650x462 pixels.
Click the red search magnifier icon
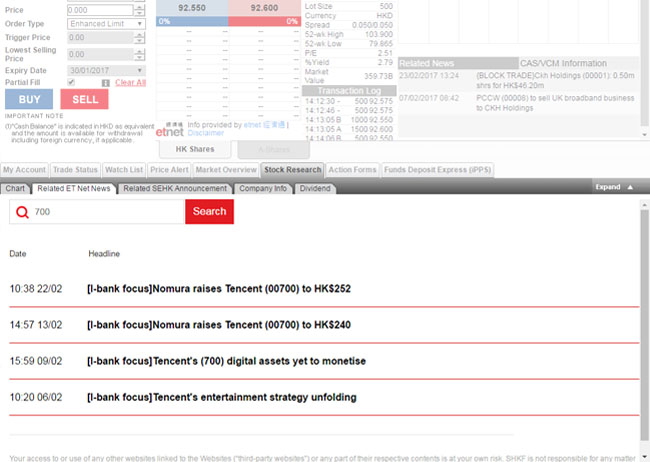pyautogui.click(x=22, y=212)
